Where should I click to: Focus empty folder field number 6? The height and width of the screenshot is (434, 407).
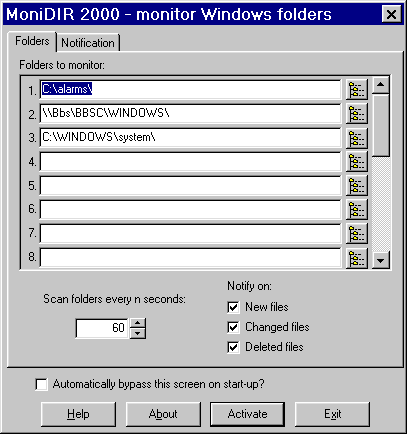tap(191, 209)
